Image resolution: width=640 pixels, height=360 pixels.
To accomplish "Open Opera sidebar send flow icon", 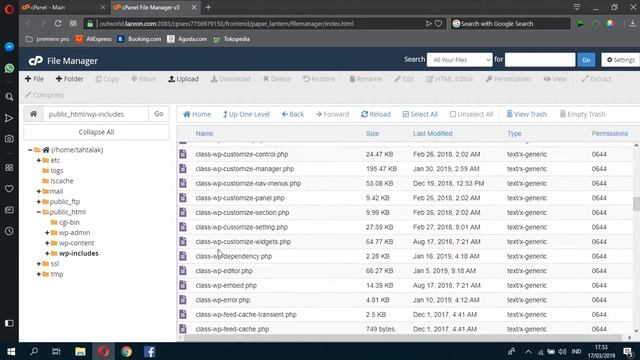I will coord(9,118).
